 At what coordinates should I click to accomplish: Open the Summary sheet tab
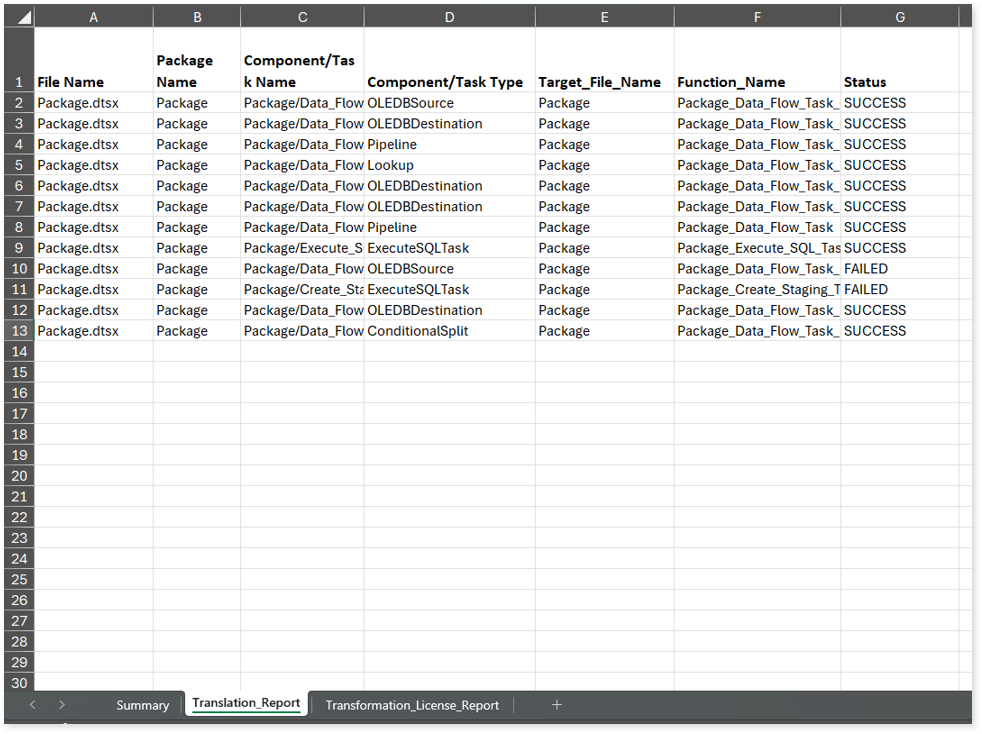click(x=142, y=705)
